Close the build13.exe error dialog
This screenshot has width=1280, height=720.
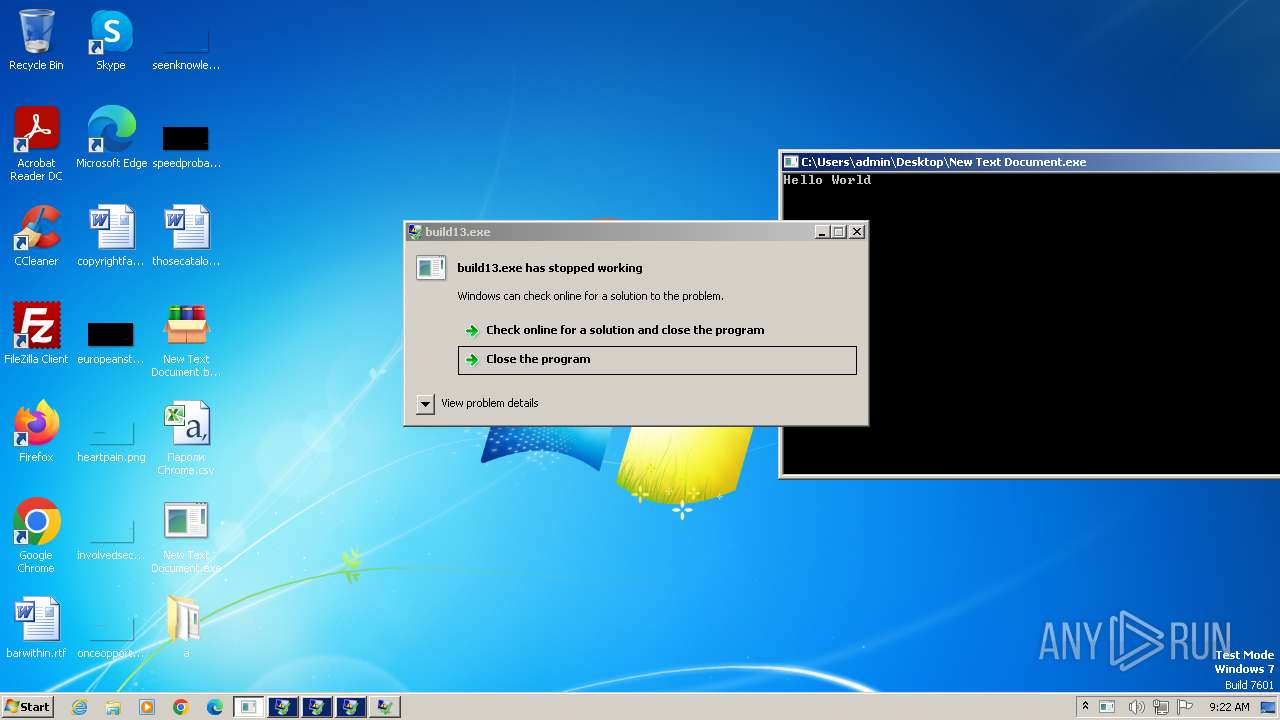857,232
